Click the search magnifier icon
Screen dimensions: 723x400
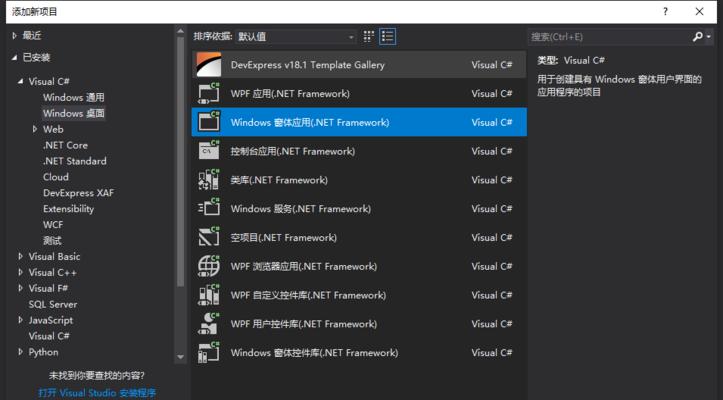coord(697,36)
